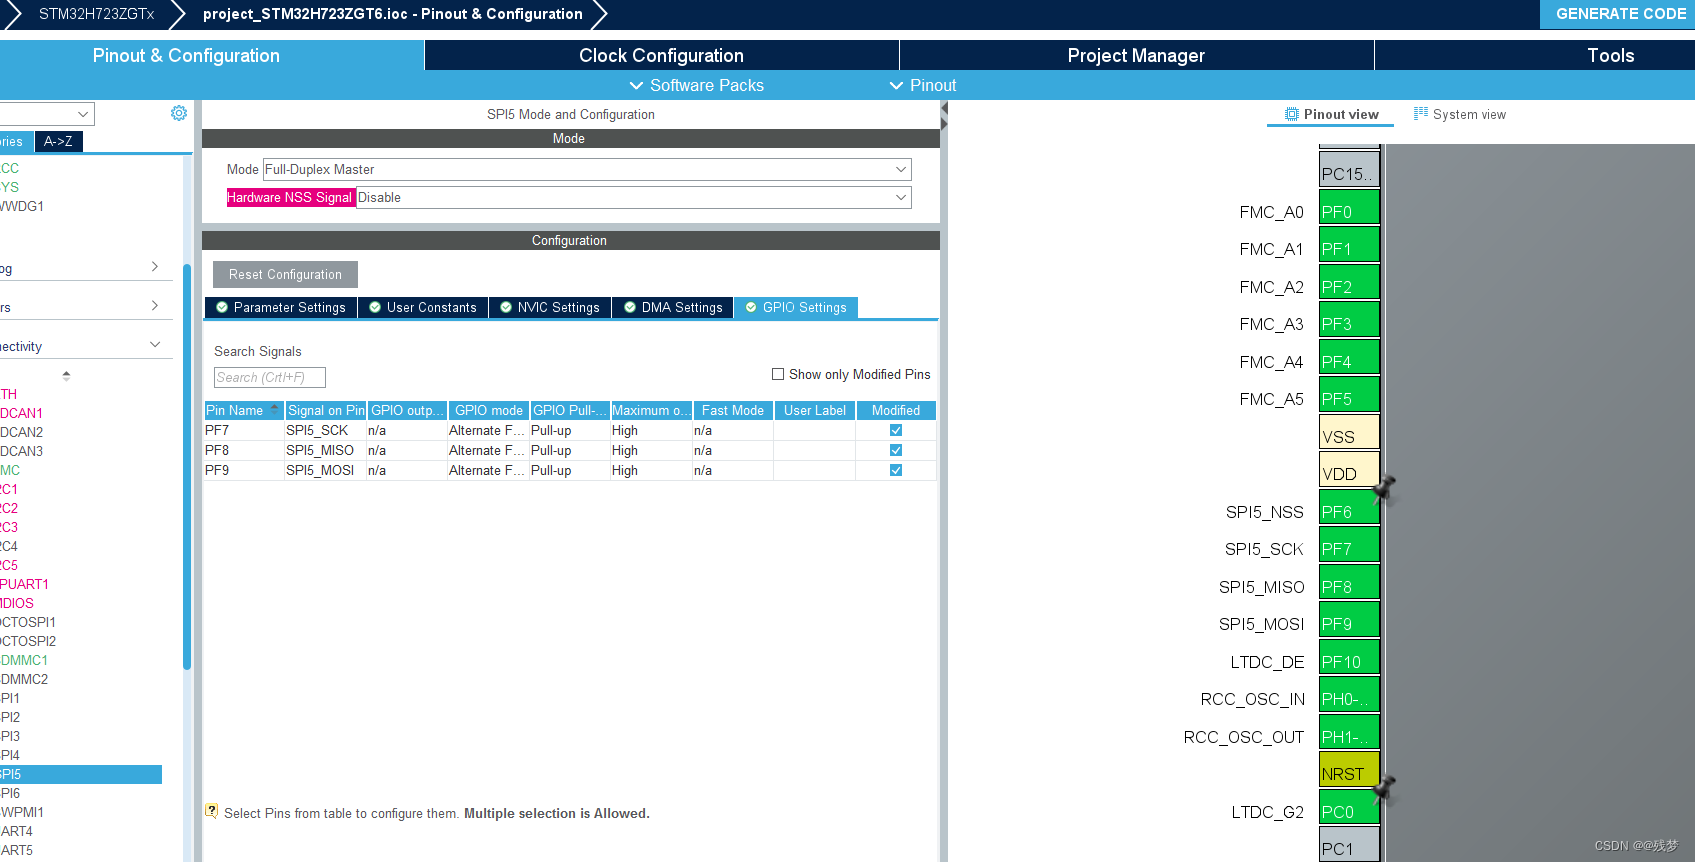Open the peripheral search combo box
Screen dimensions: 1695x862
pyautogui.click(x=47, y=114)
